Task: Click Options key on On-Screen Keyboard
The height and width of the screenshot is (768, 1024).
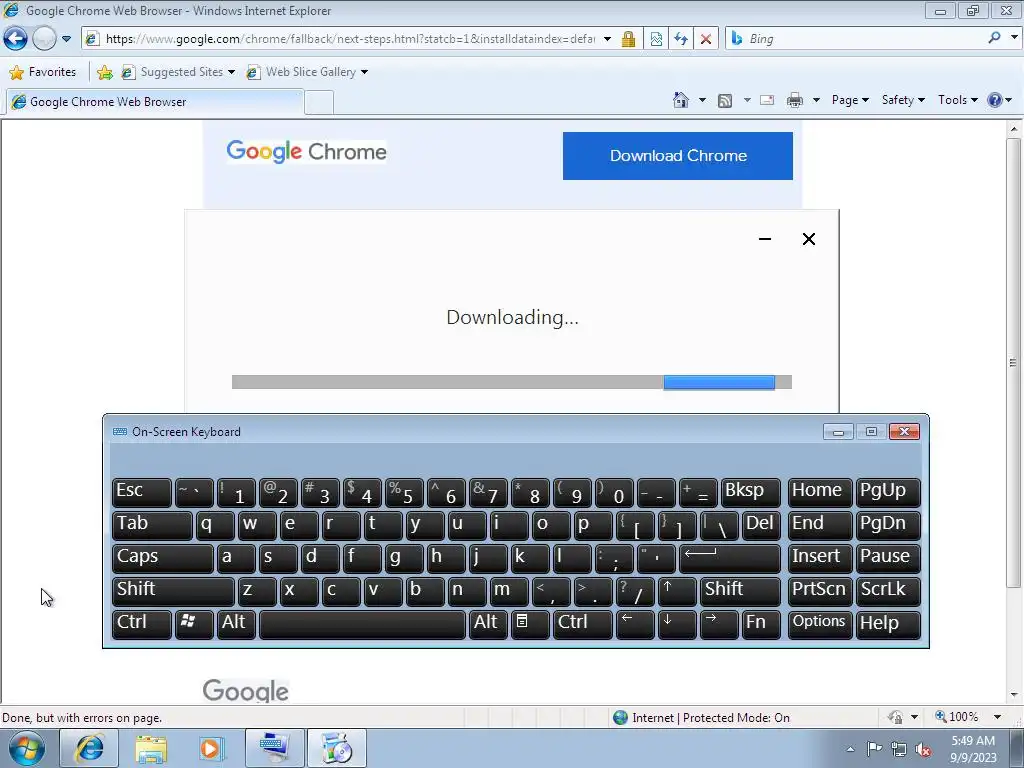Action: pyautogui.click(x=819, y=624)
